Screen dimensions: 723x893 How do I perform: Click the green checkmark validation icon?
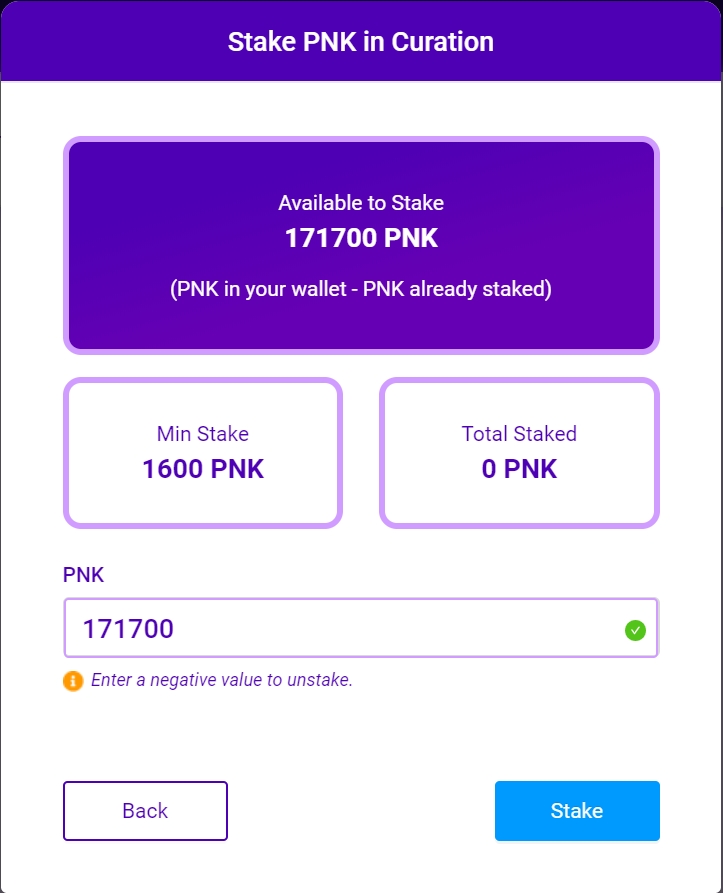[635, 630]
